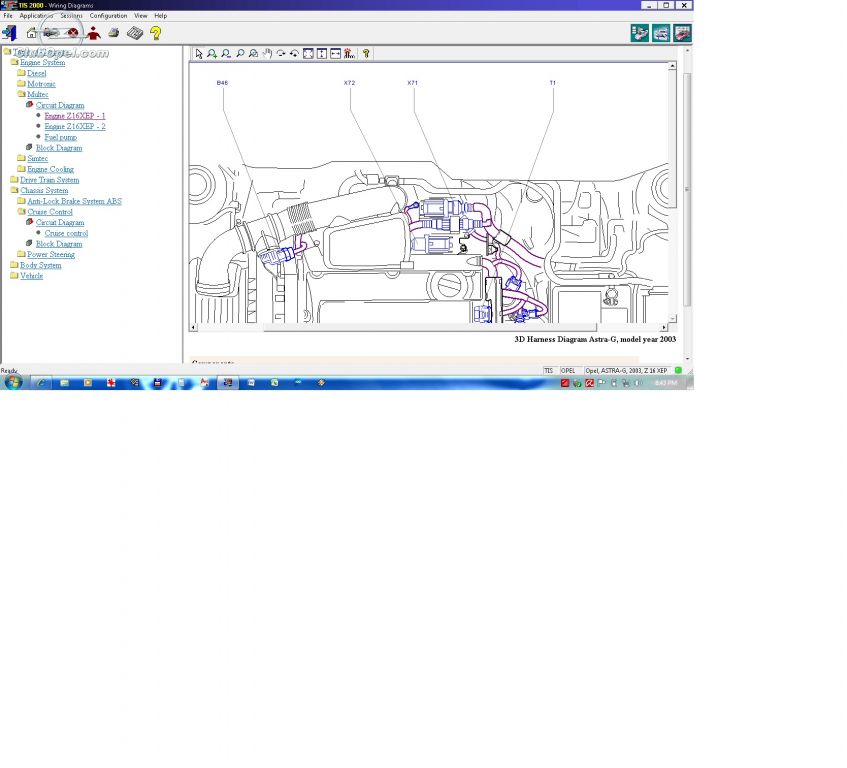This screenshot has width=847, height=768.
Task: Collapse the Engine System folder
Action: pyautogui.click(x=15, y=62)
